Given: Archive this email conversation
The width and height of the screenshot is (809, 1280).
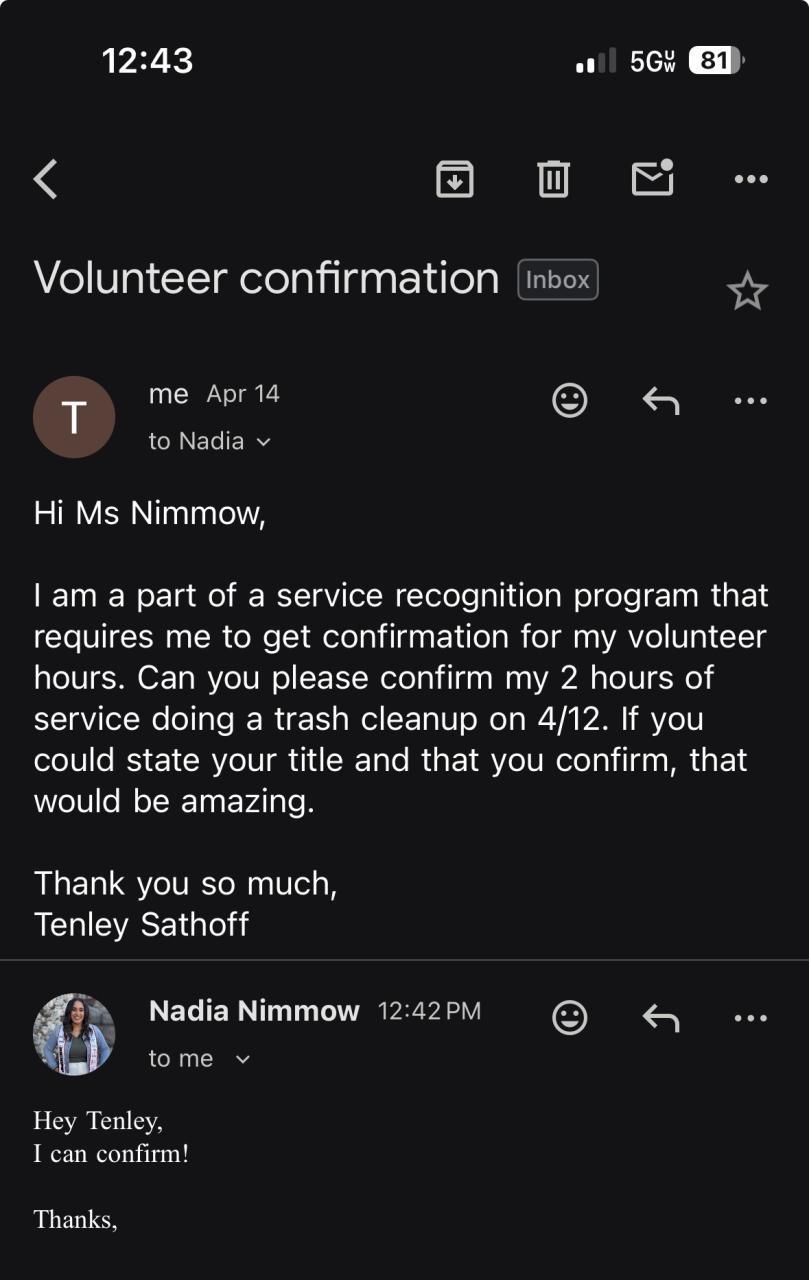Looking at the screenshot, I should click(x=455, y=180).
